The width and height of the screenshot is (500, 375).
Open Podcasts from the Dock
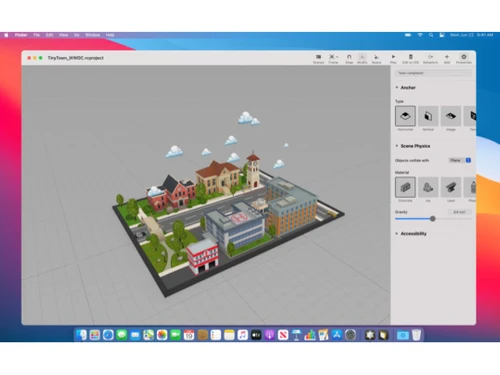pos(269,335)
